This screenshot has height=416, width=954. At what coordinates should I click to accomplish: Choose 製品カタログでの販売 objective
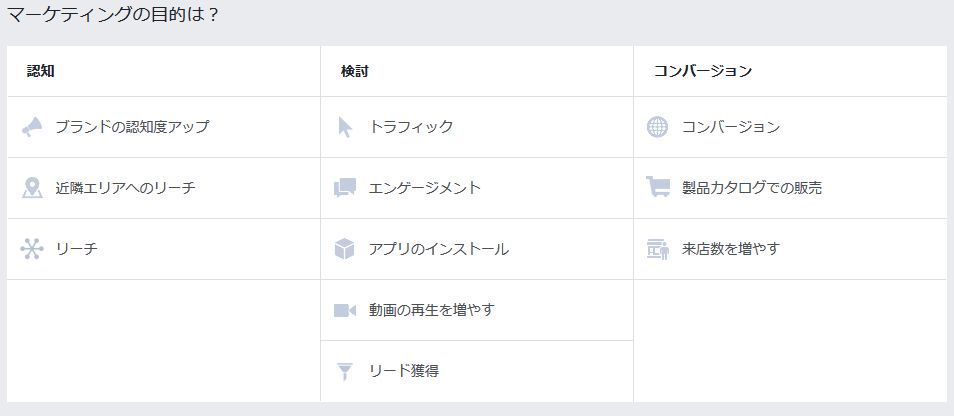(752, 188)
